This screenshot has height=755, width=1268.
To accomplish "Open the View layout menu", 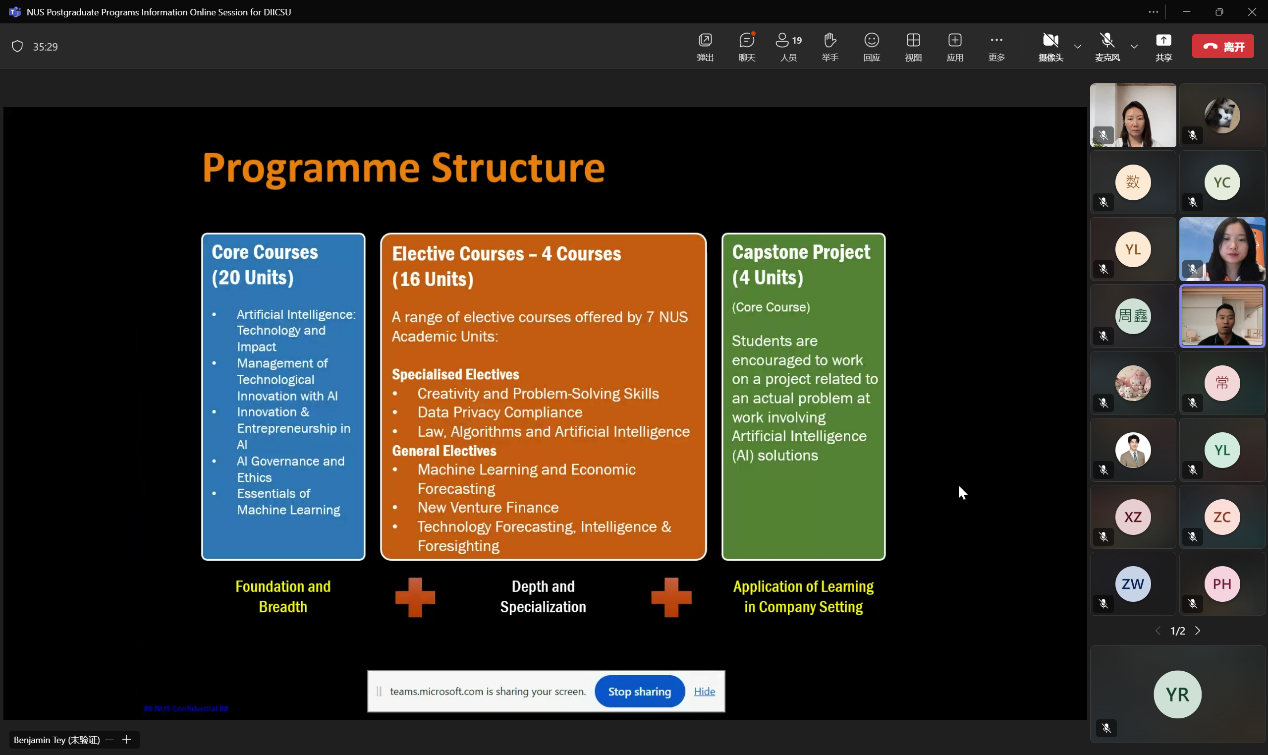I will coord(913,45).
